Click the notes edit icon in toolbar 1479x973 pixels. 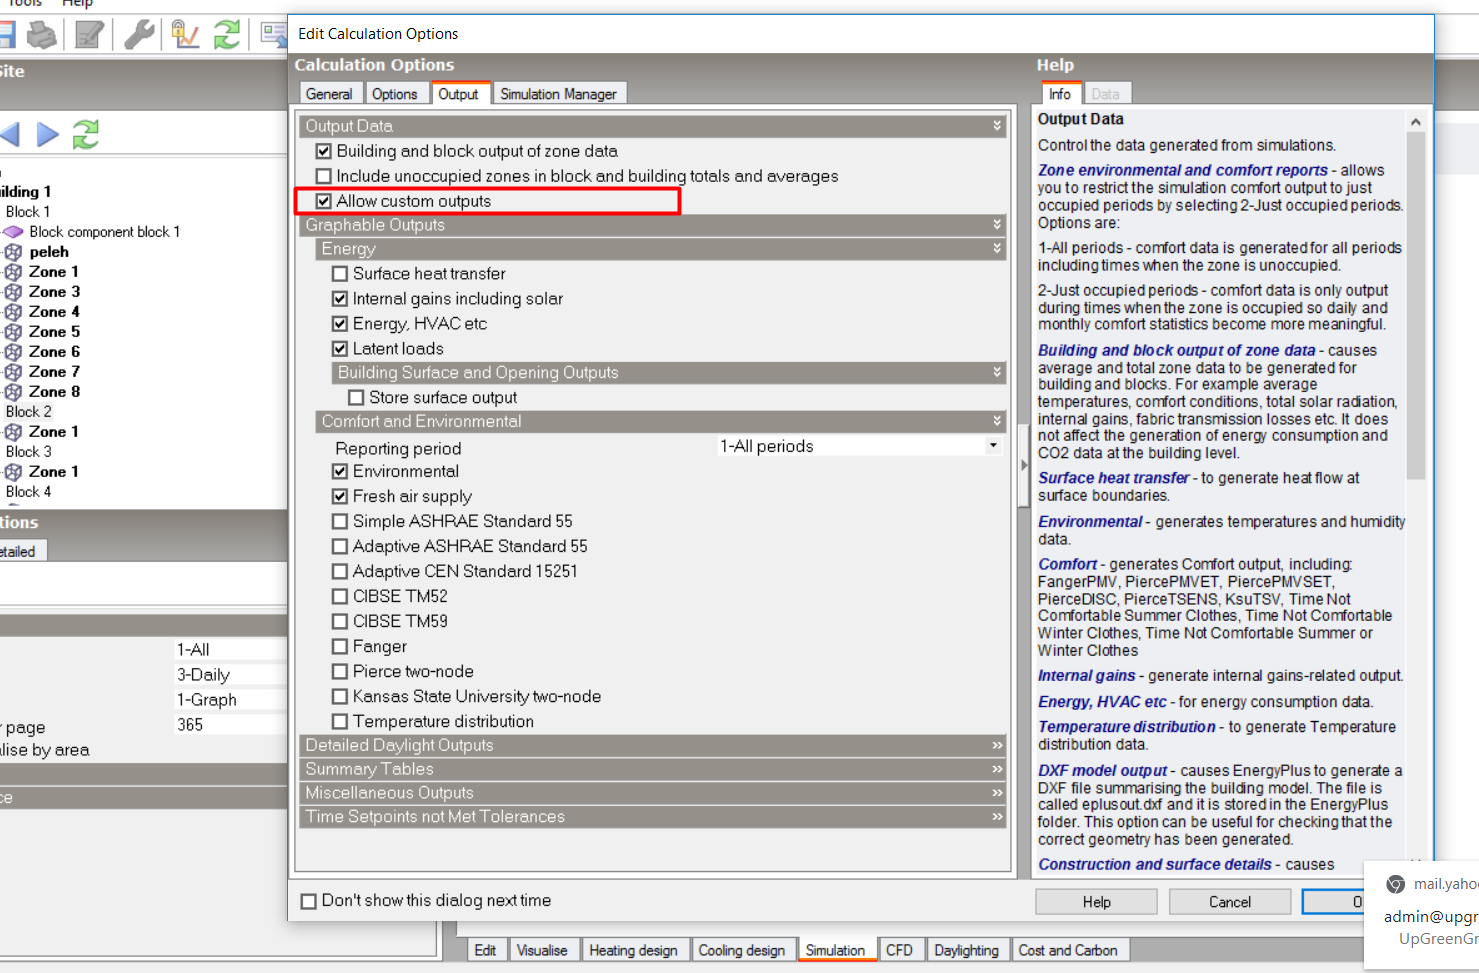coord(90,35)
